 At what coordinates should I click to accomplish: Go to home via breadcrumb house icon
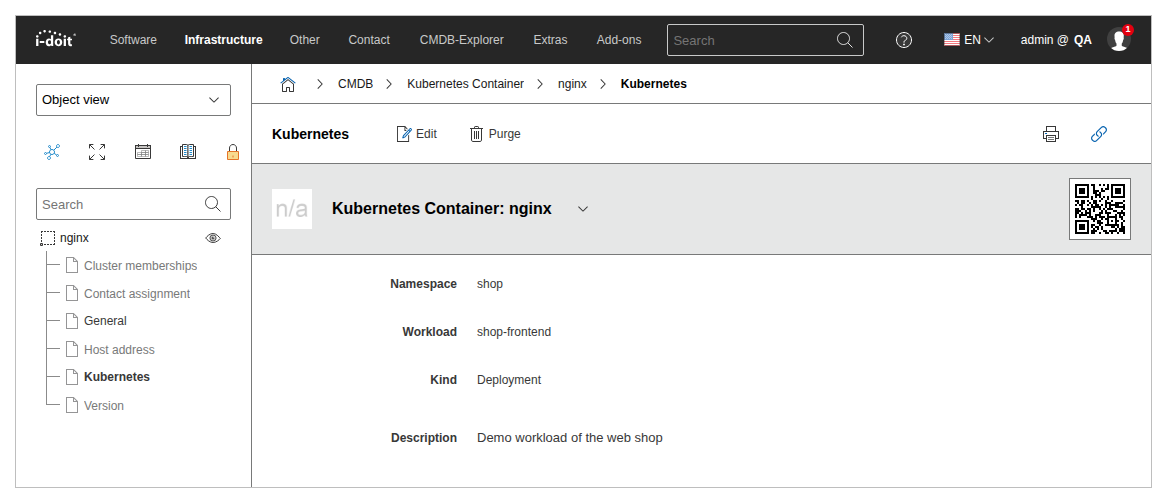click(288, 84)
